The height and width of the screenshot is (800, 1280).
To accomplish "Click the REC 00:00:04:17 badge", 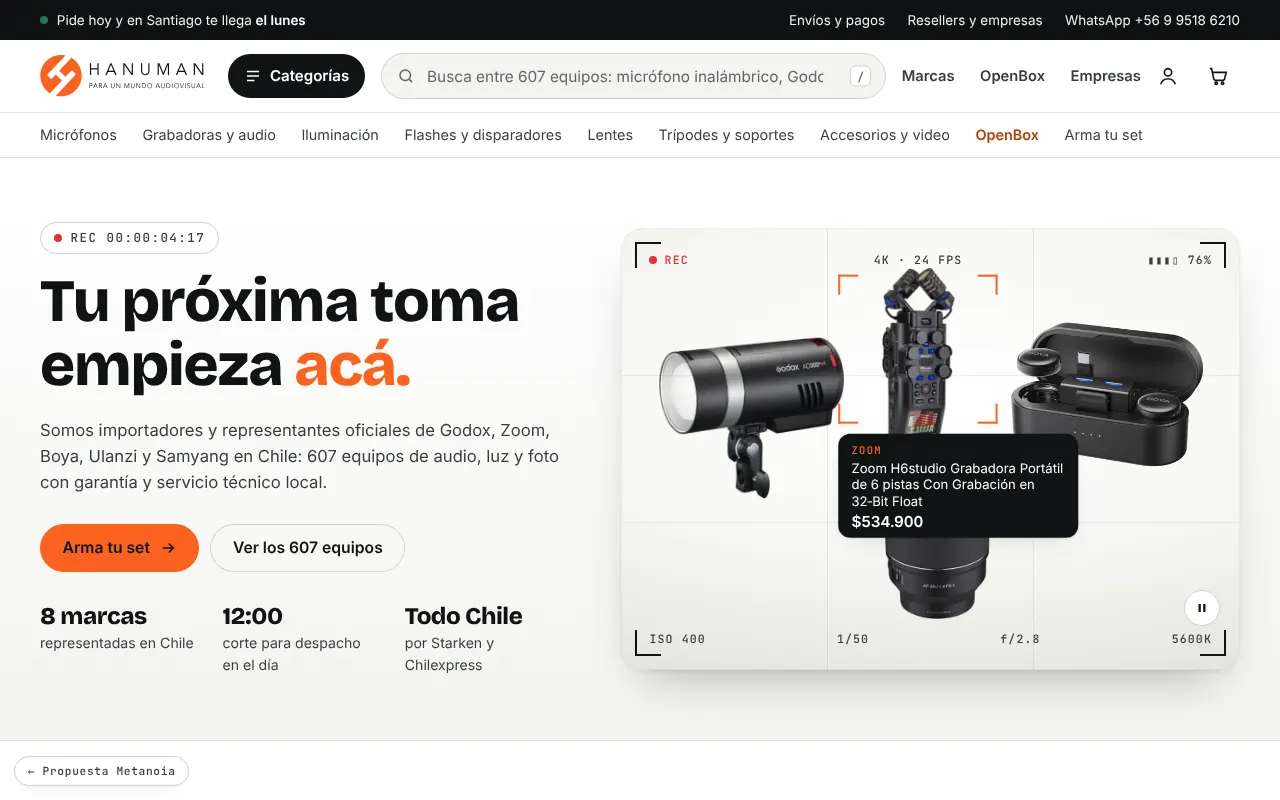I will [x=129, y=238].
